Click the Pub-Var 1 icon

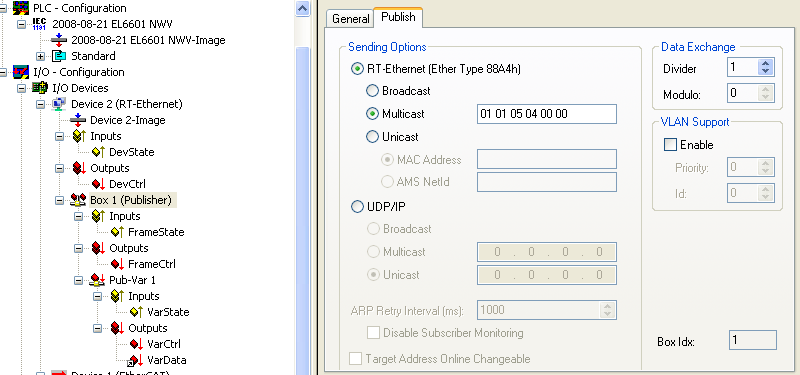coord(97,280)
